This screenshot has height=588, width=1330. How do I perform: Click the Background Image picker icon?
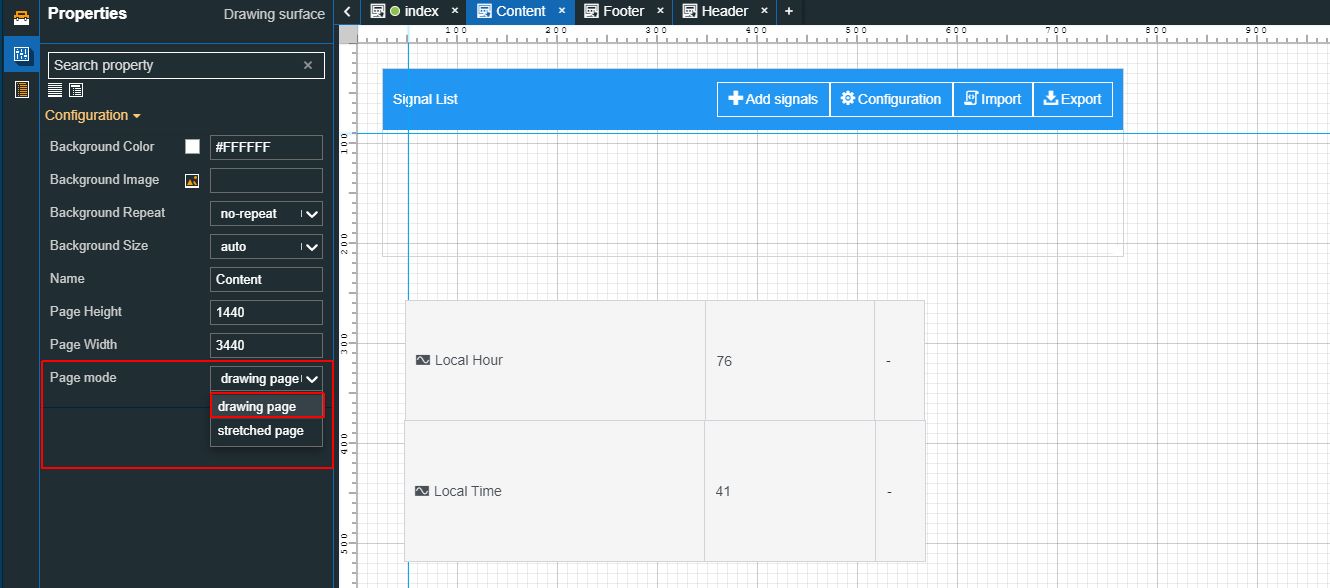[193, 181]
